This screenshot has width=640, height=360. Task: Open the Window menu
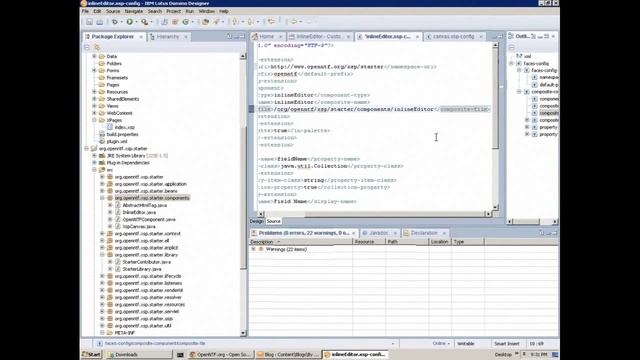click(x=207, y=11)
